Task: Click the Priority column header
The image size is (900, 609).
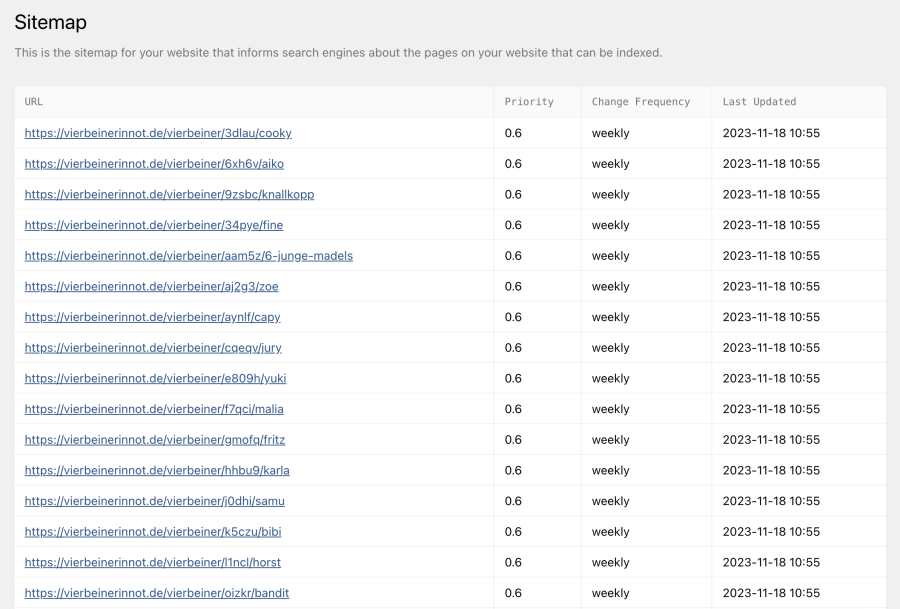Action: (528, 102)
